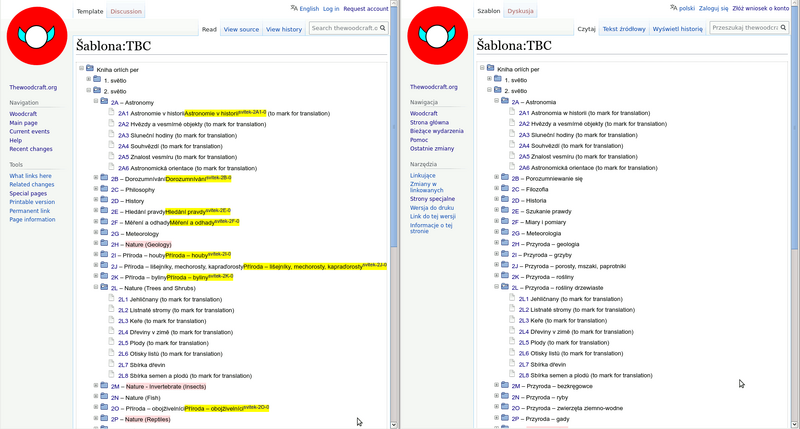800x429 pixels.
Task: Click the page icon beside 2L5 Plody in the right pane
Action: coord(512,341)
